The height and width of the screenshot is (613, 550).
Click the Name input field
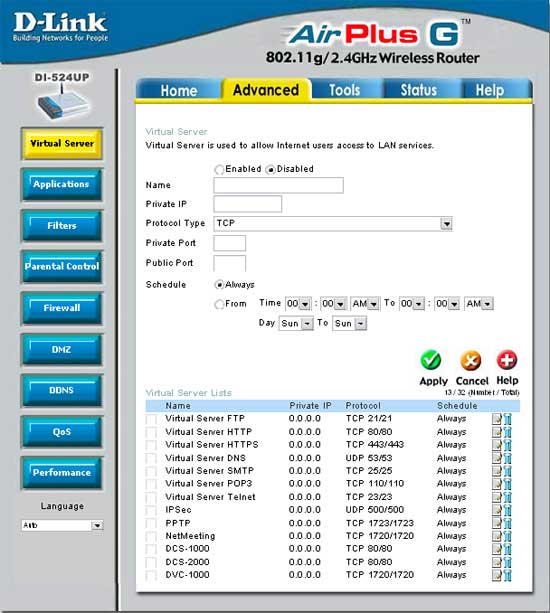[278, 185]
